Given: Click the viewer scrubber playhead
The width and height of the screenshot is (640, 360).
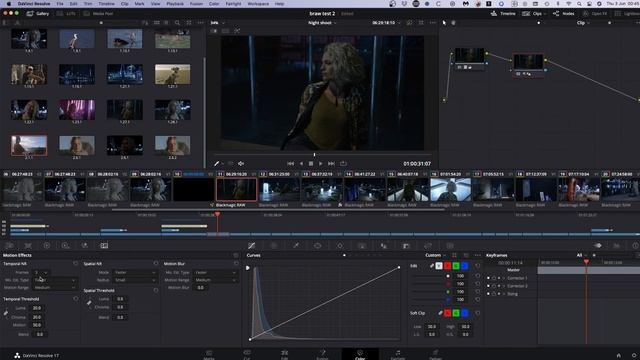Looking at the screenshot, I should click(314, 155).
